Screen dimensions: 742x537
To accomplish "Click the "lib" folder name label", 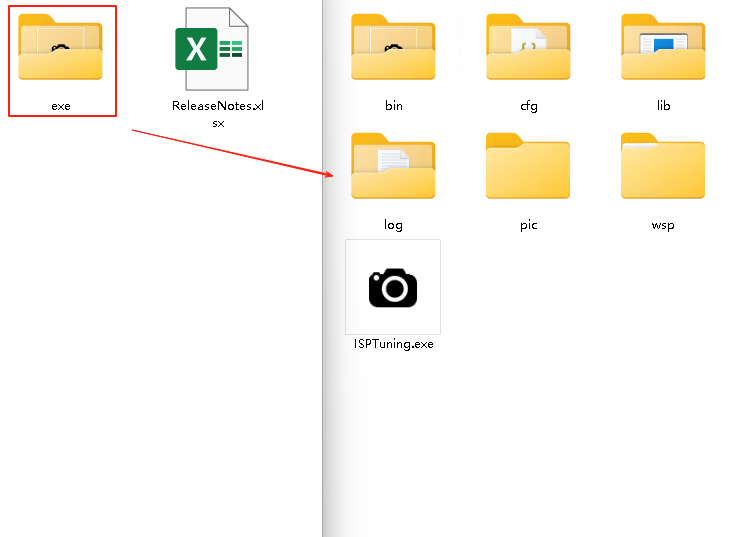I will tap(663, 106).
